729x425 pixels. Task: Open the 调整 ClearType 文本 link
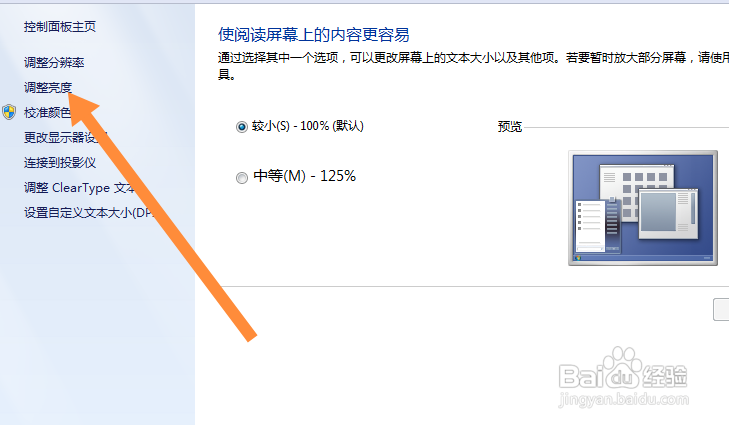click(x=79, y=188)
